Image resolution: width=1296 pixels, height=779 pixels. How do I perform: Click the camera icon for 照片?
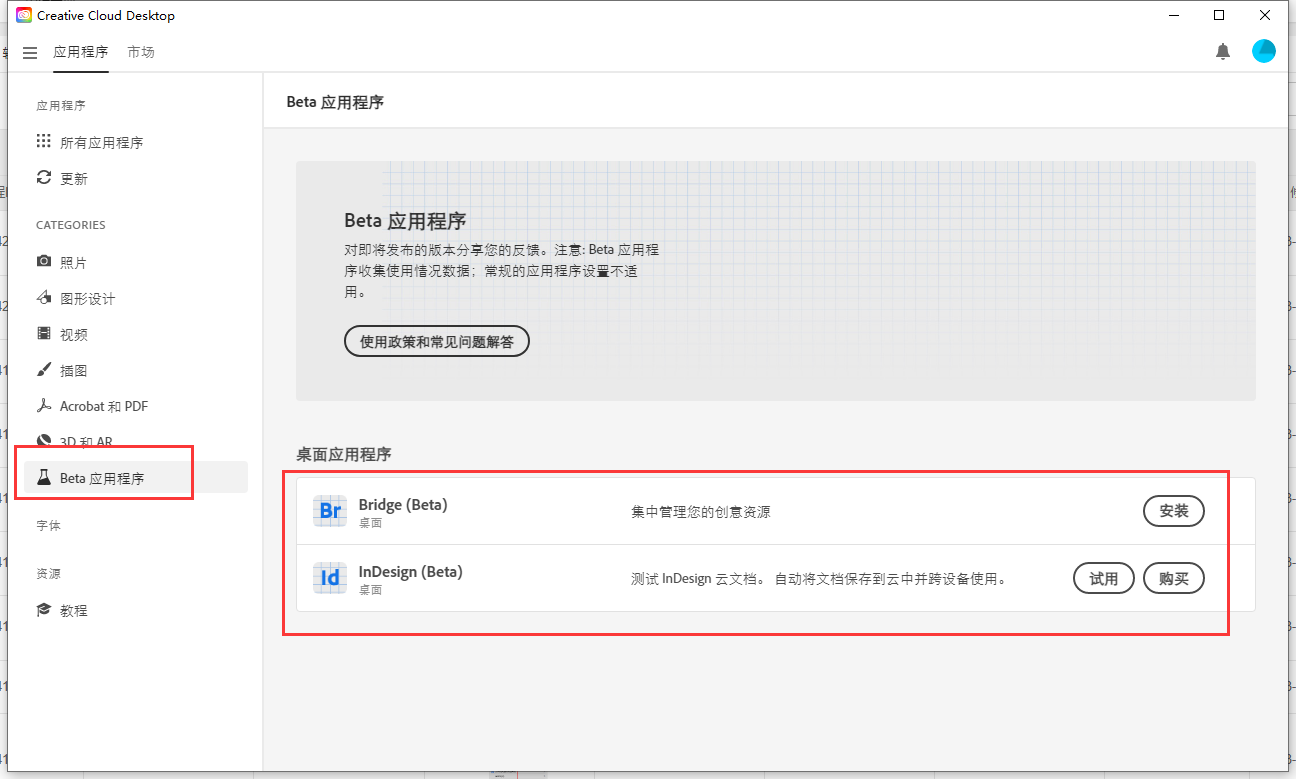(x=44, y=262)
